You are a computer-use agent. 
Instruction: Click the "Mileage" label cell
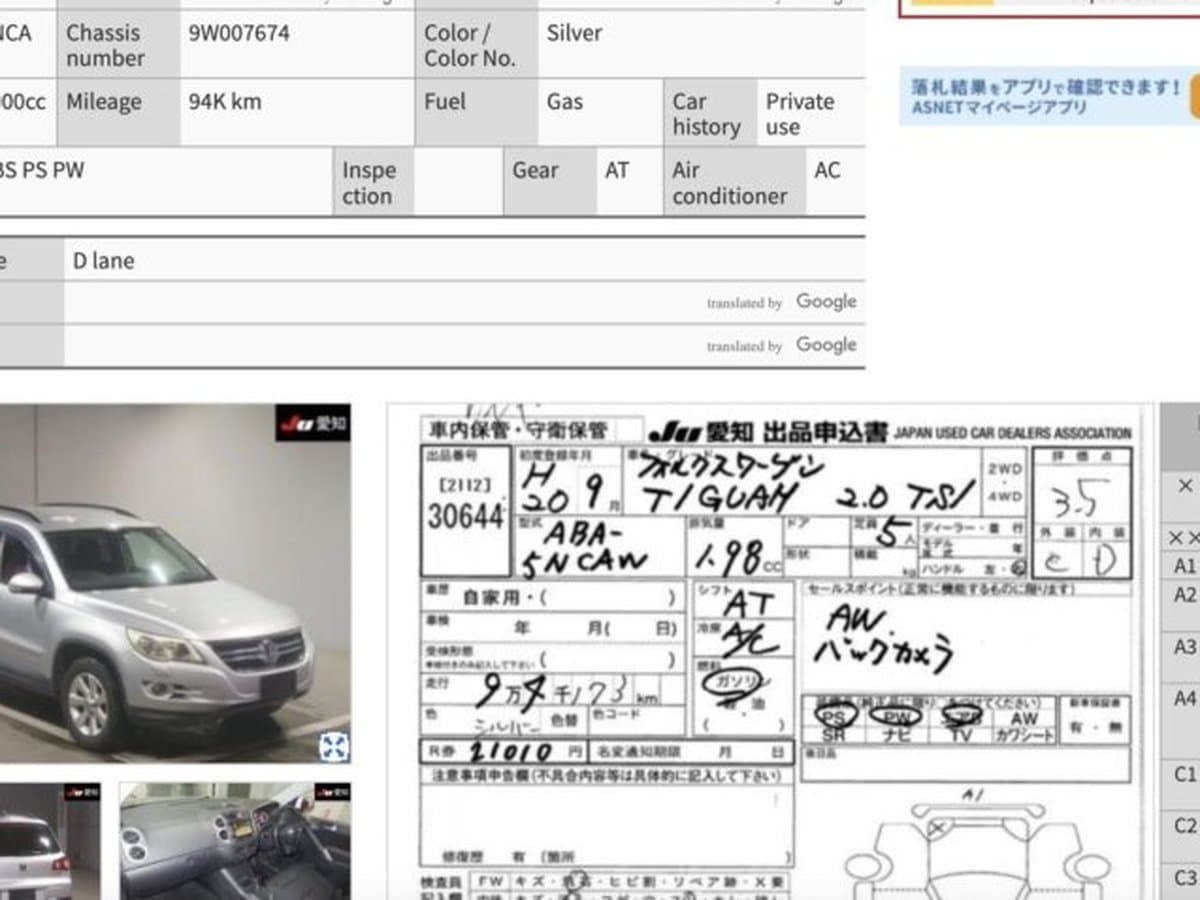click(119, 113)
